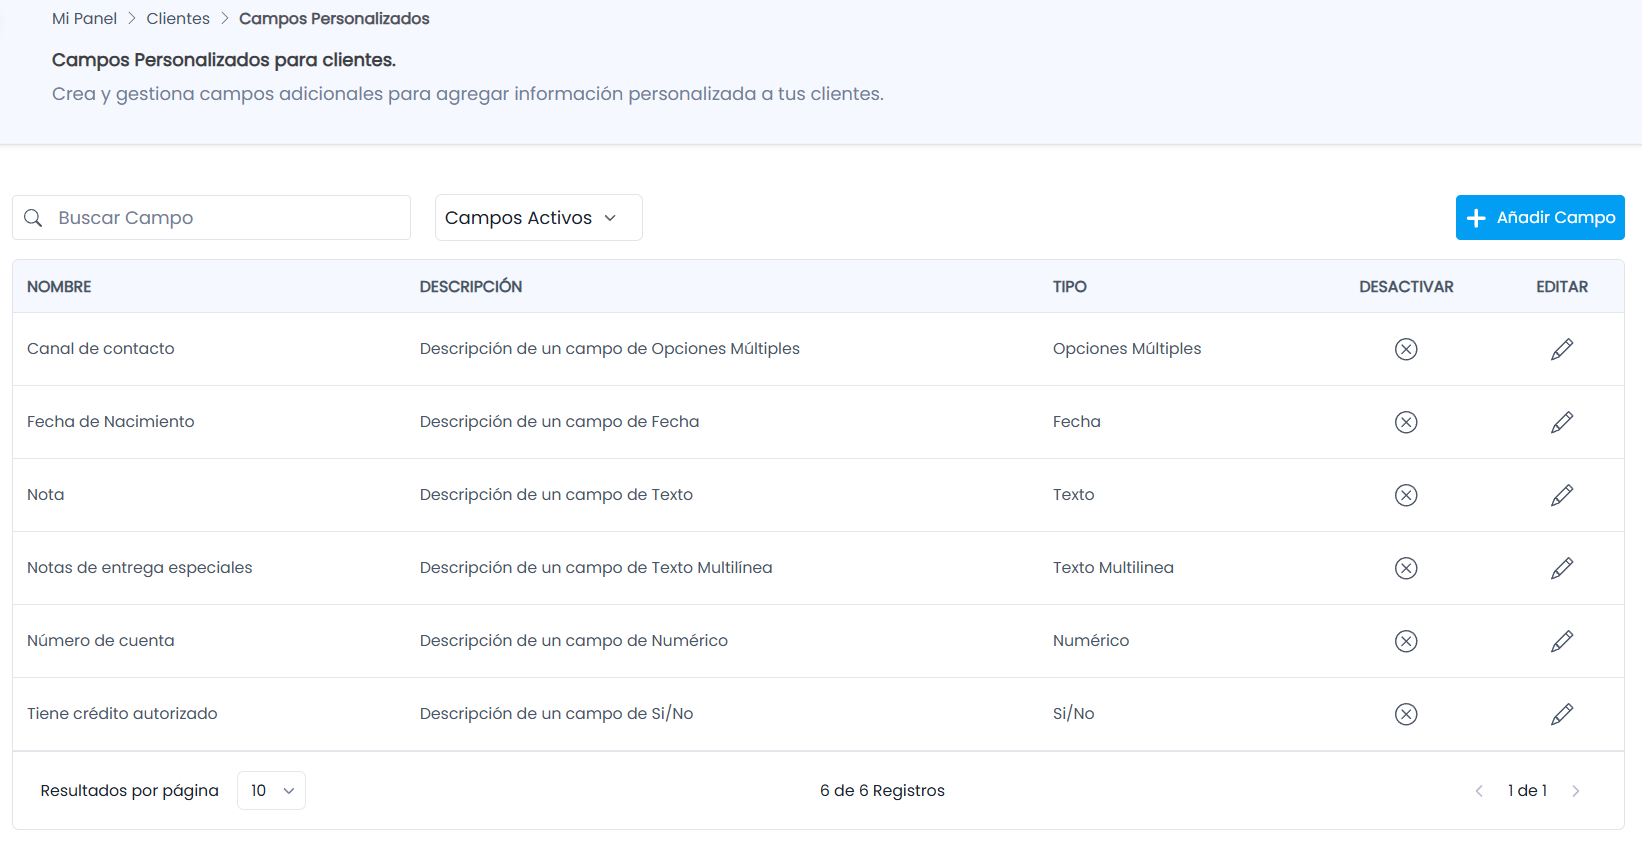
Task: Edit the Fecha de Nacimiento field
Action: pos(1562,422)
